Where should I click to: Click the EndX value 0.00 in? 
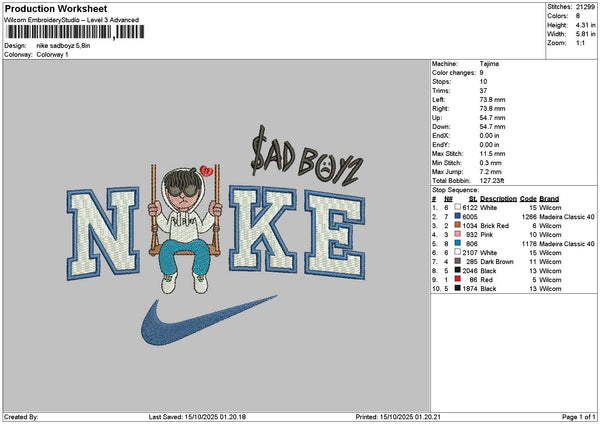489,135
